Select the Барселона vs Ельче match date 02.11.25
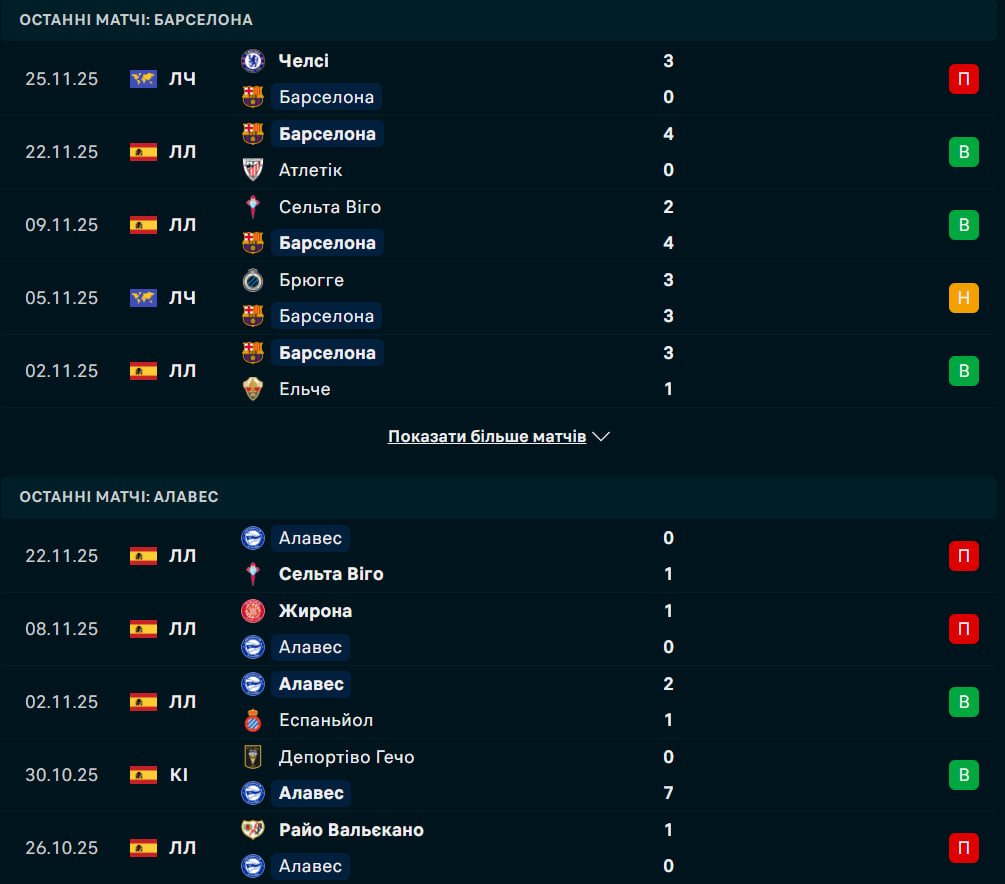 (62, 371)
